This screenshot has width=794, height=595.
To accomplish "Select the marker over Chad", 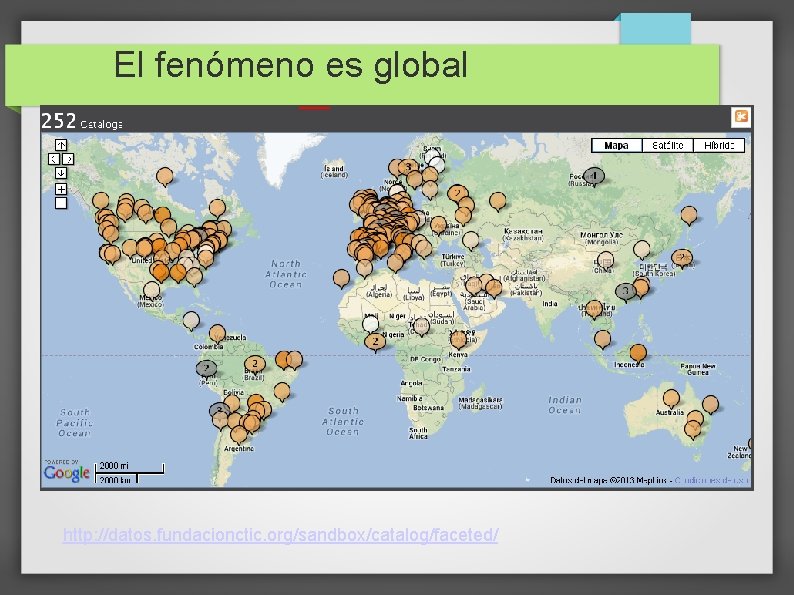I will [421, 327].
